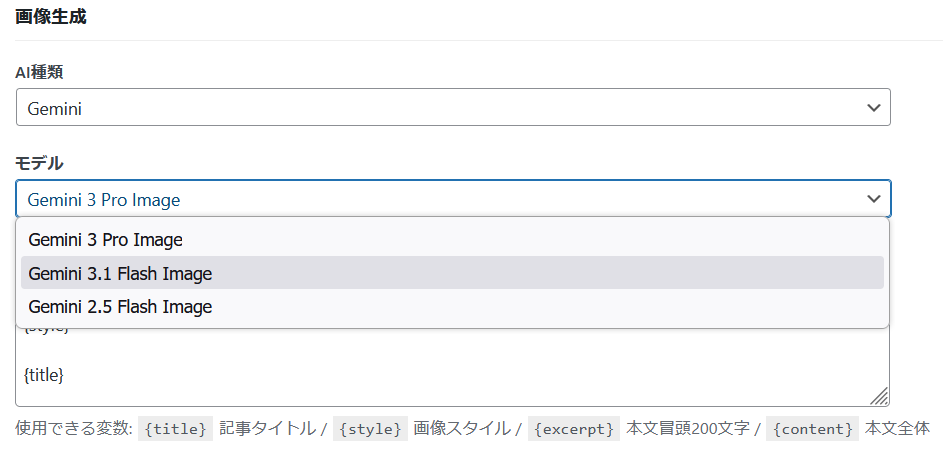This screenshot has width=943, height=453.
Task: Click the AI種類 field label
Action: [41, 72]
